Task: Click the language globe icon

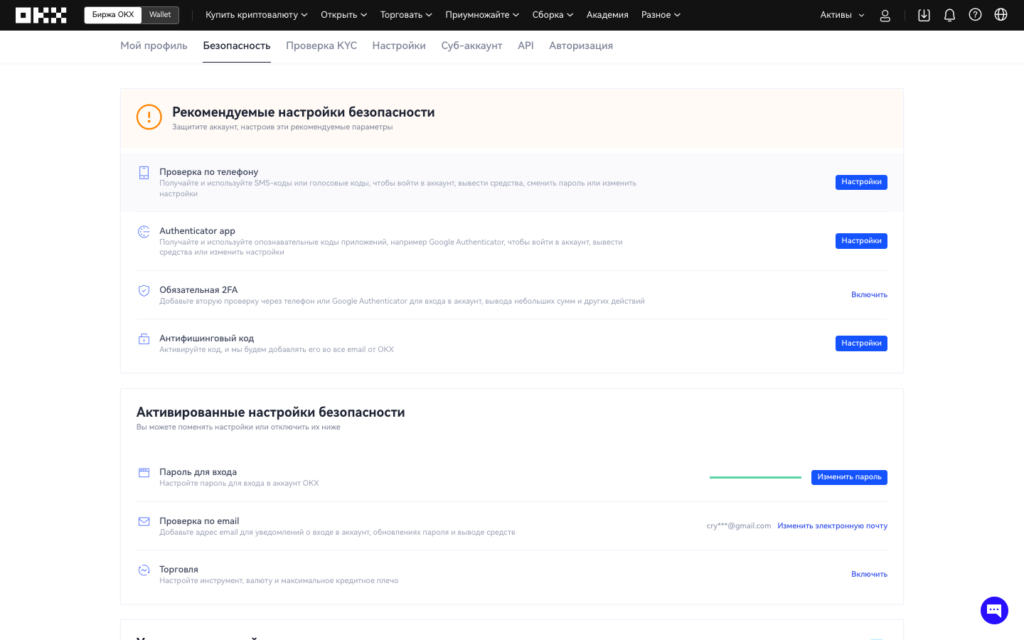Action: pos(1001,15)
